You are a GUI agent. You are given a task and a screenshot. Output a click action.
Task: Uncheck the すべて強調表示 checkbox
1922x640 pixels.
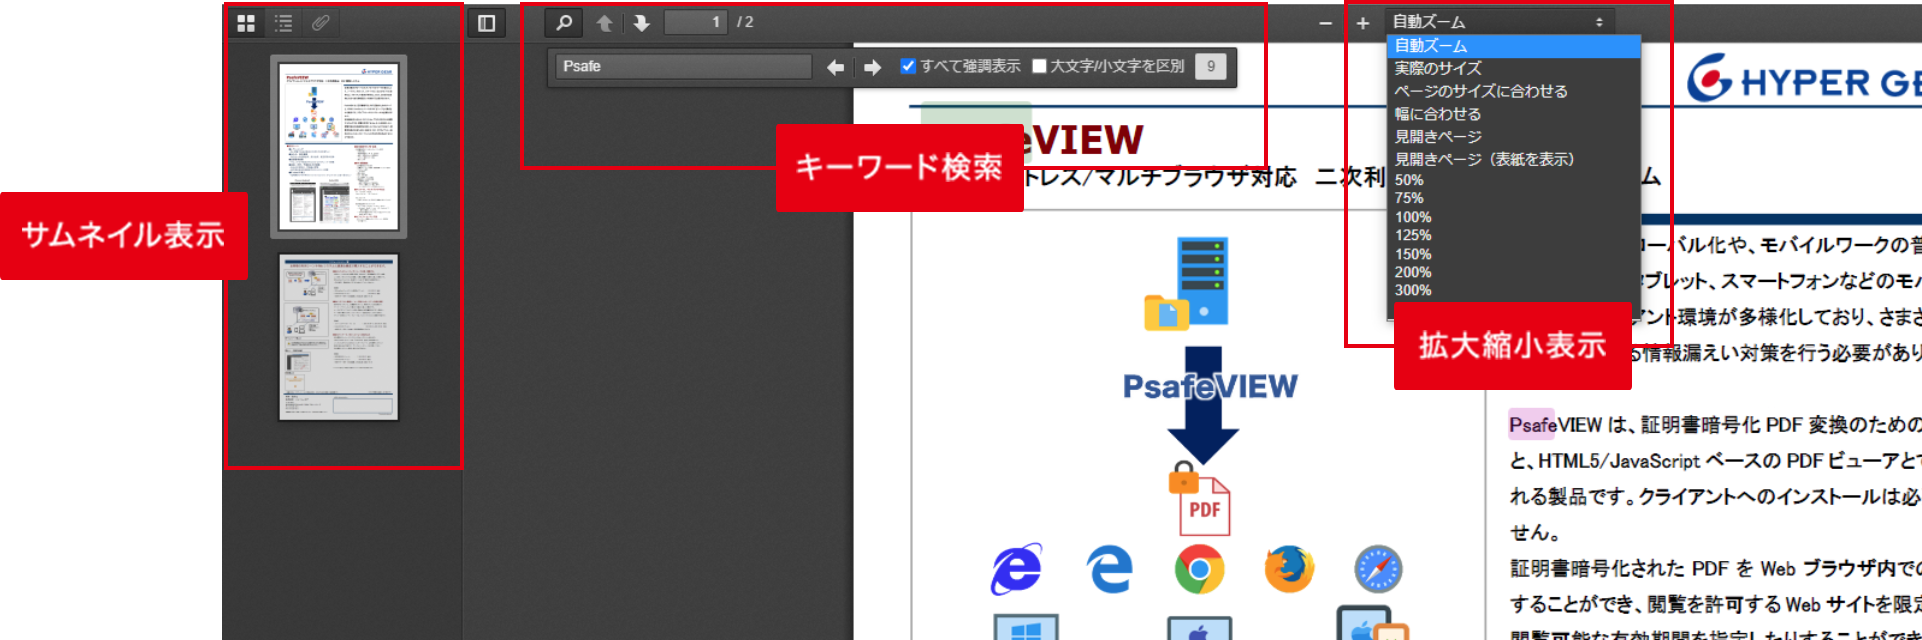tap(908, 66)
